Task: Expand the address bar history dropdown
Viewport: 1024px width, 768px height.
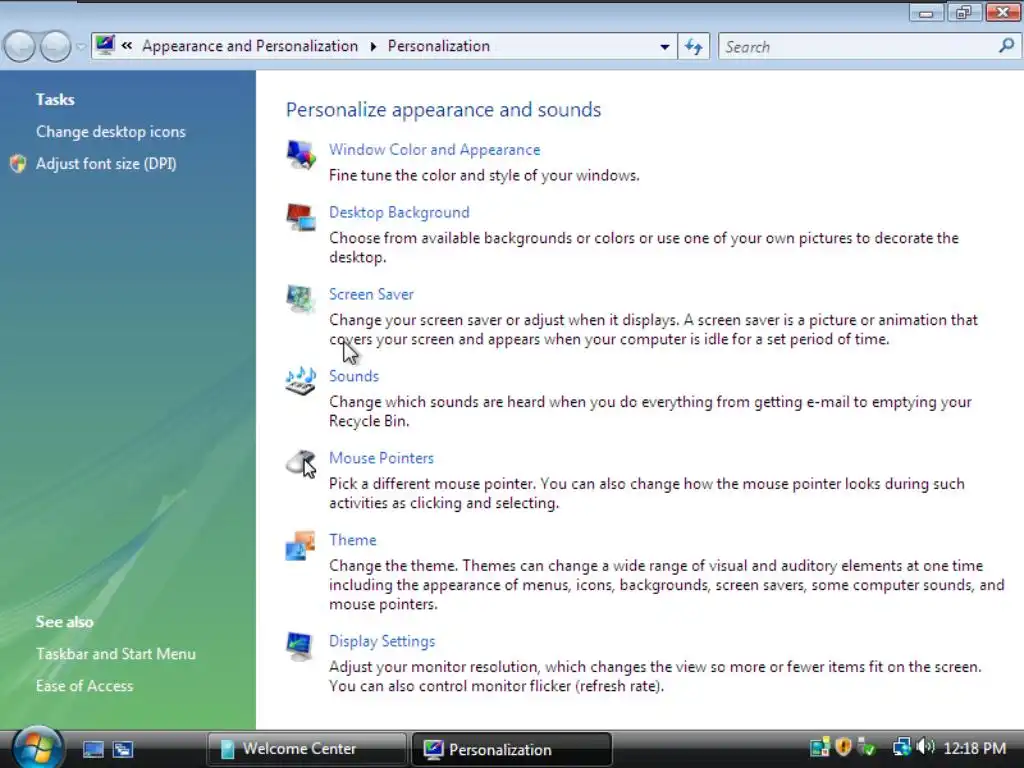Action: 664,47
